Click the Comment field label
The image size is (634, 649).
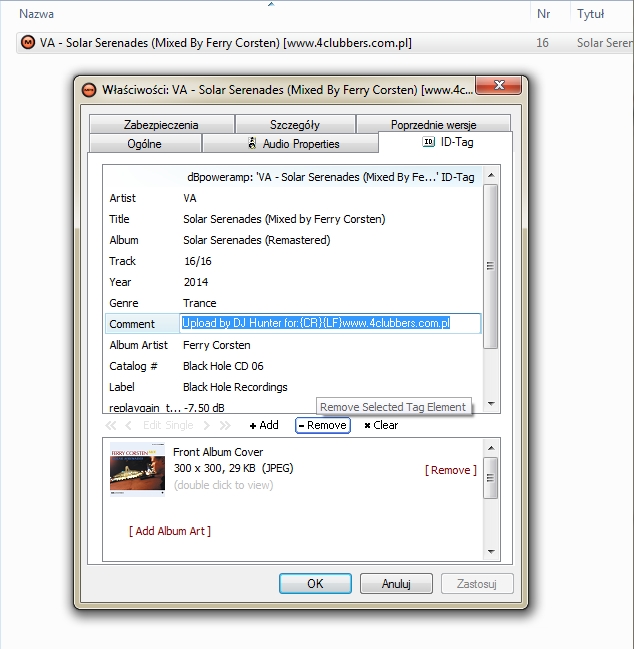(132, 324)
